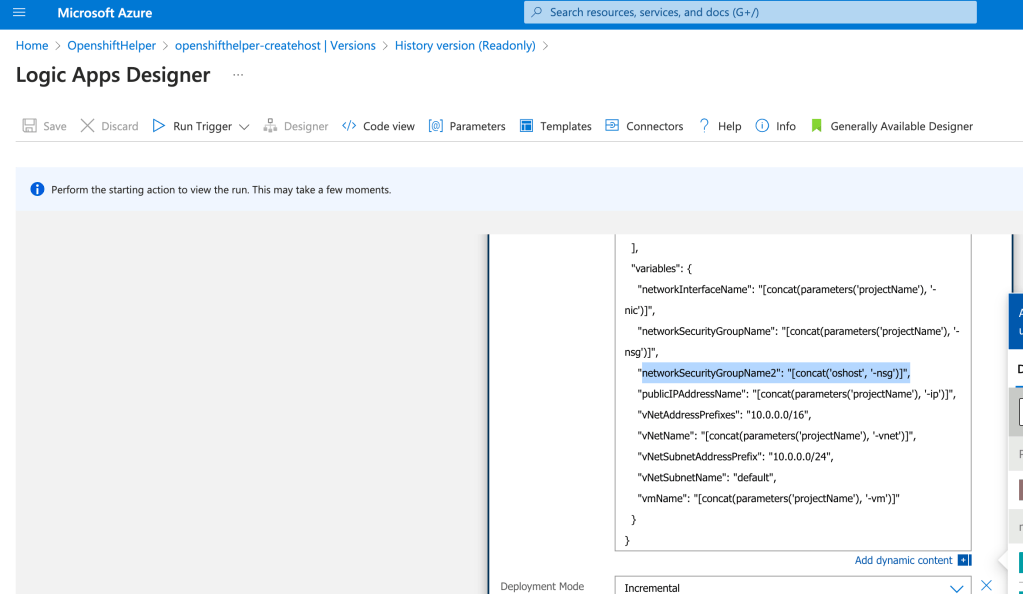Click the Designer flowchart icon
Image resolution: width=1023 pixels, height=594 pixels.
[270, 125]
